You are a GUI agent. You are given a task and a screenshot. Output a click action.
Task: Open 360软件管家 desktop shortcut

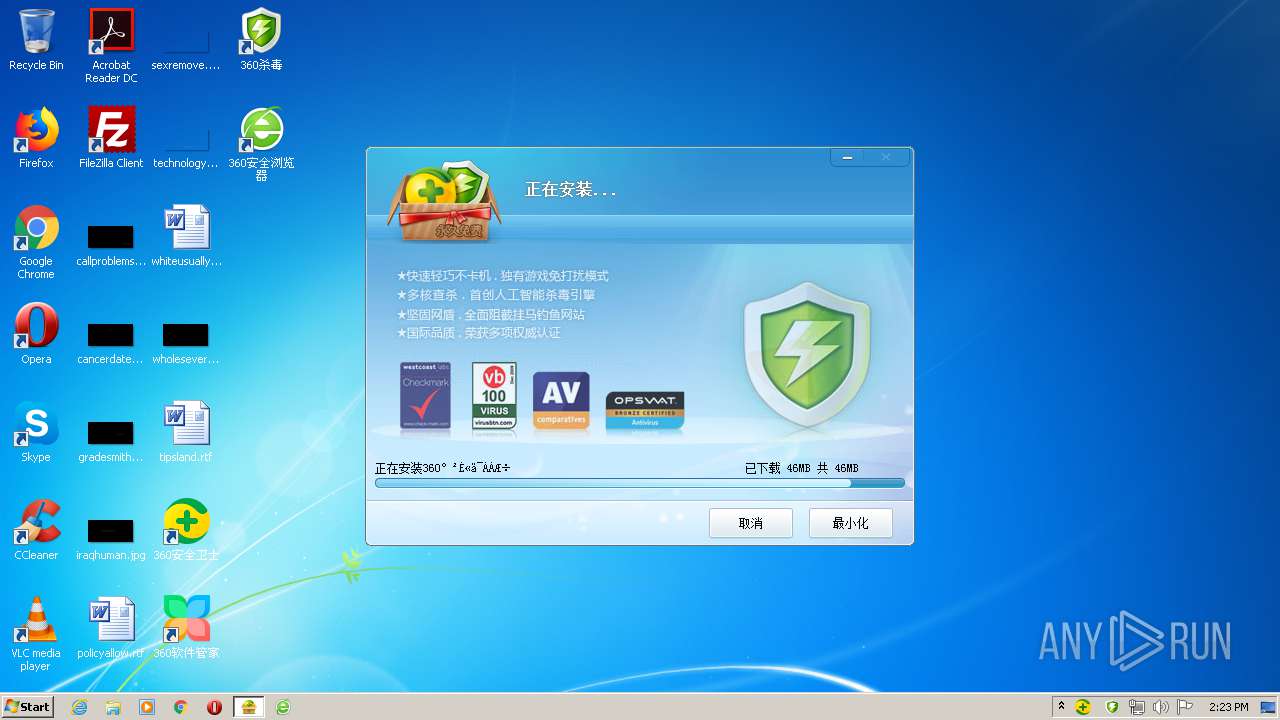click(186, 628)
